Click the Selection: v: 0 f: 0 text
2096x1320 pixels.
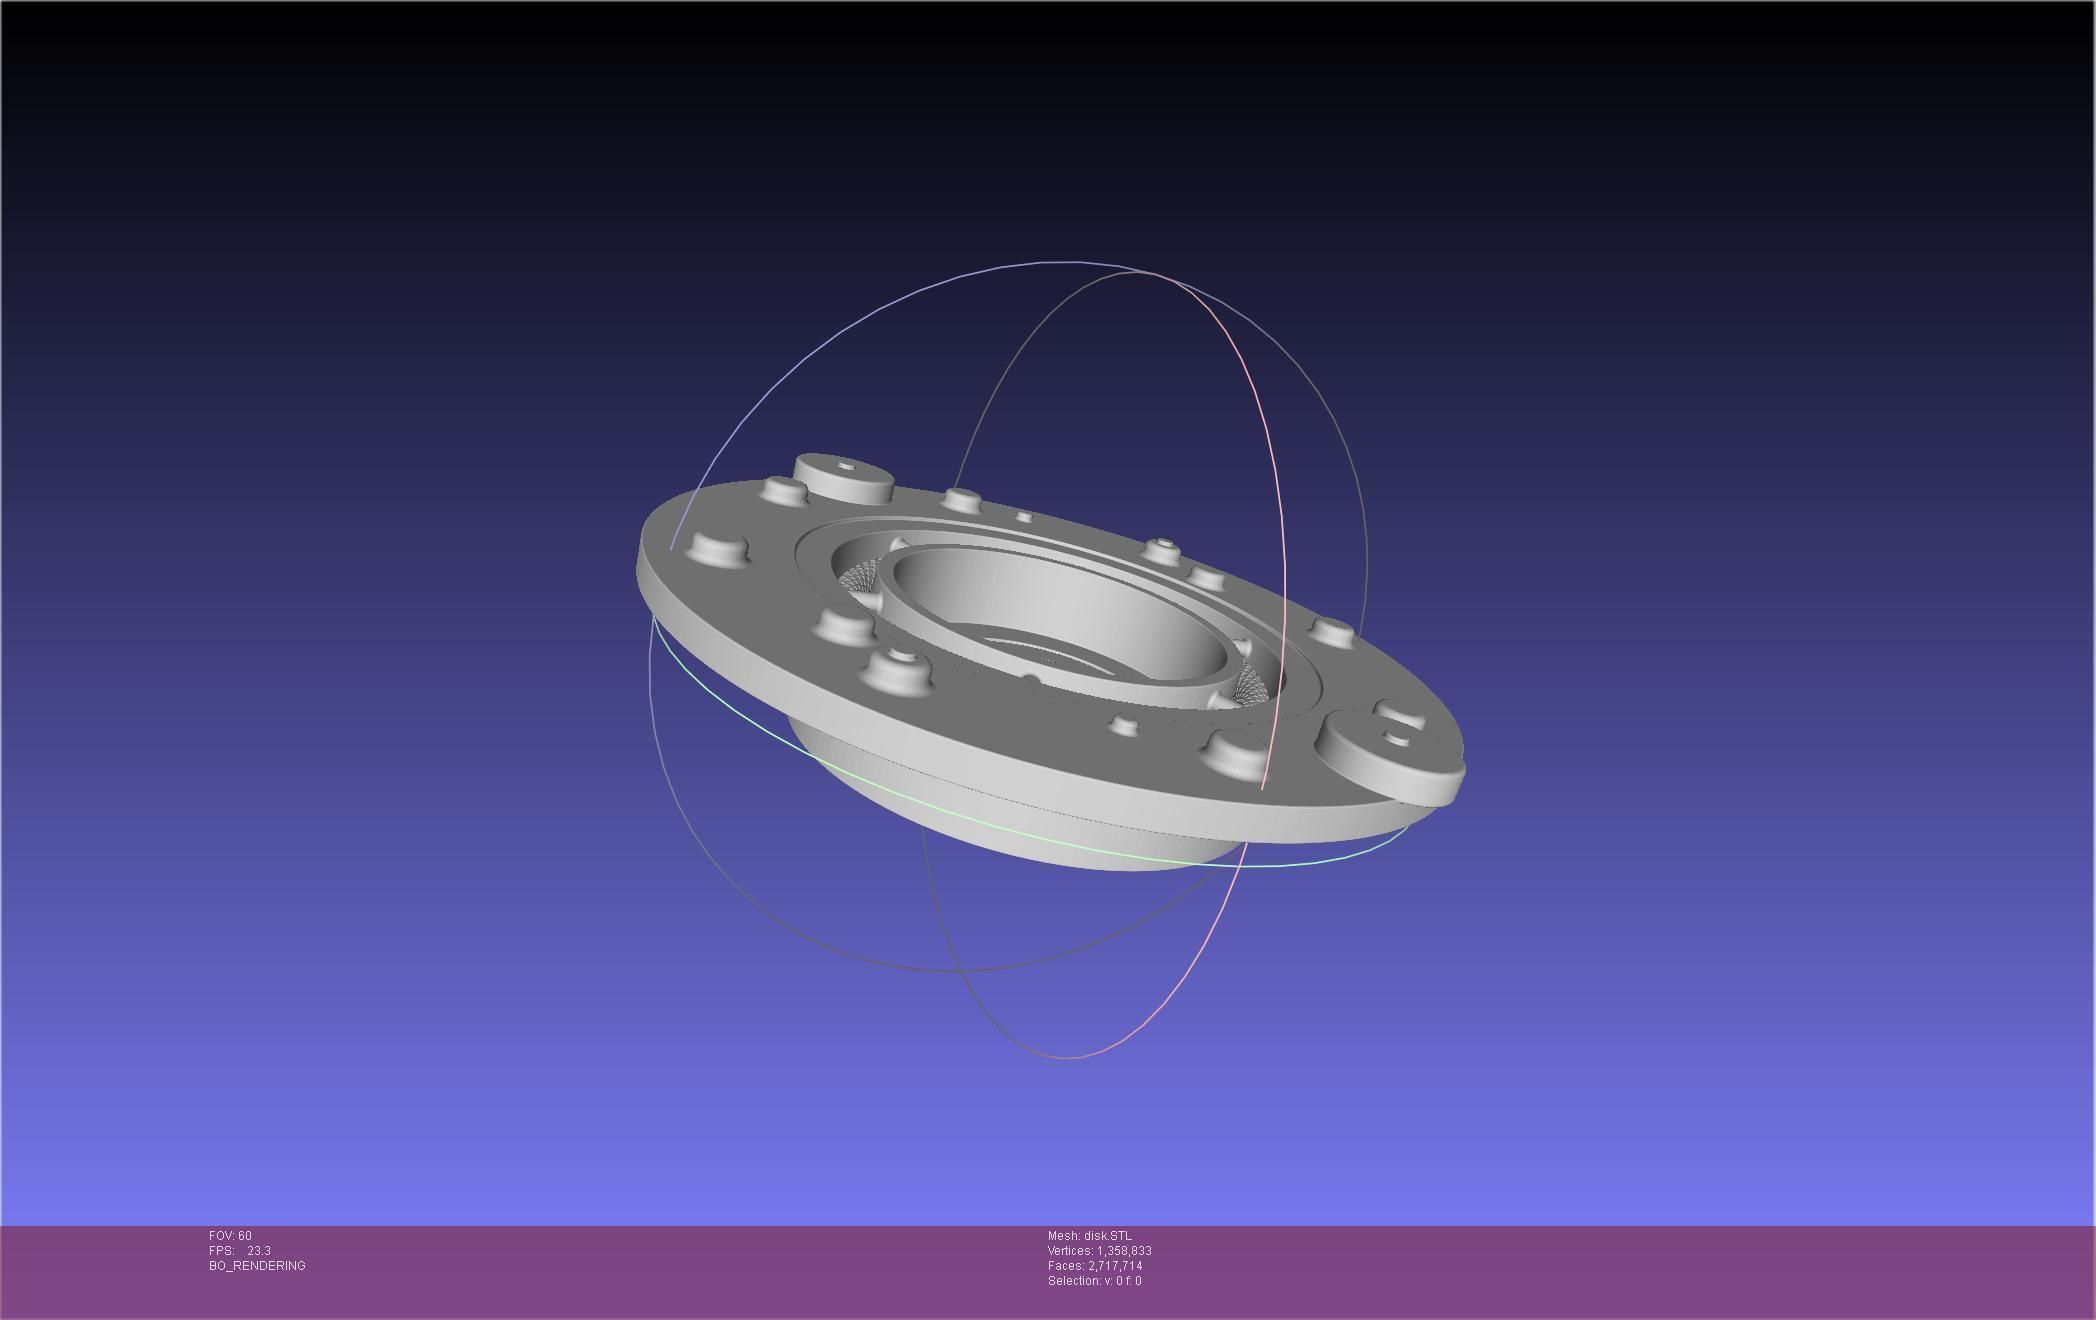pos(1094,1281)
